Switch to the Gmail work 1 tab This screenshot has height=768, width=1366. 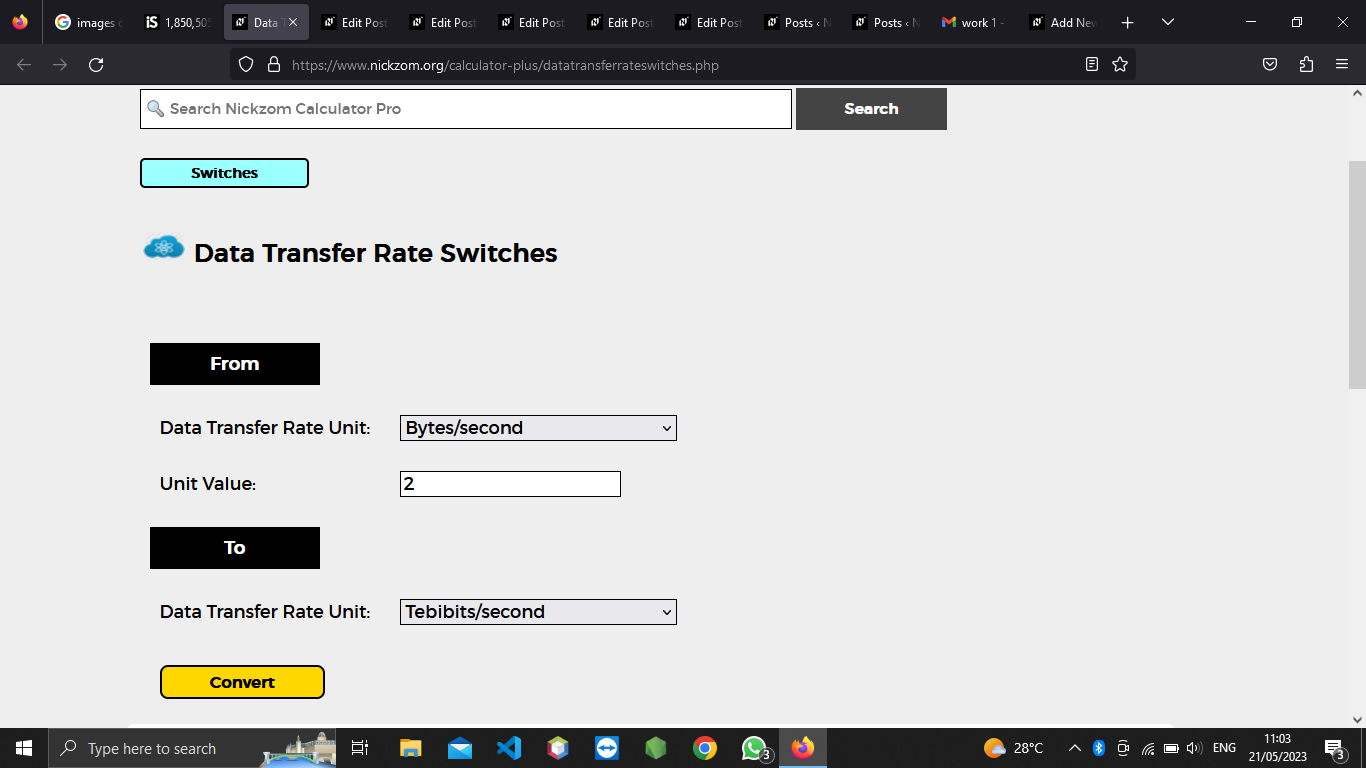click(973, 22)
